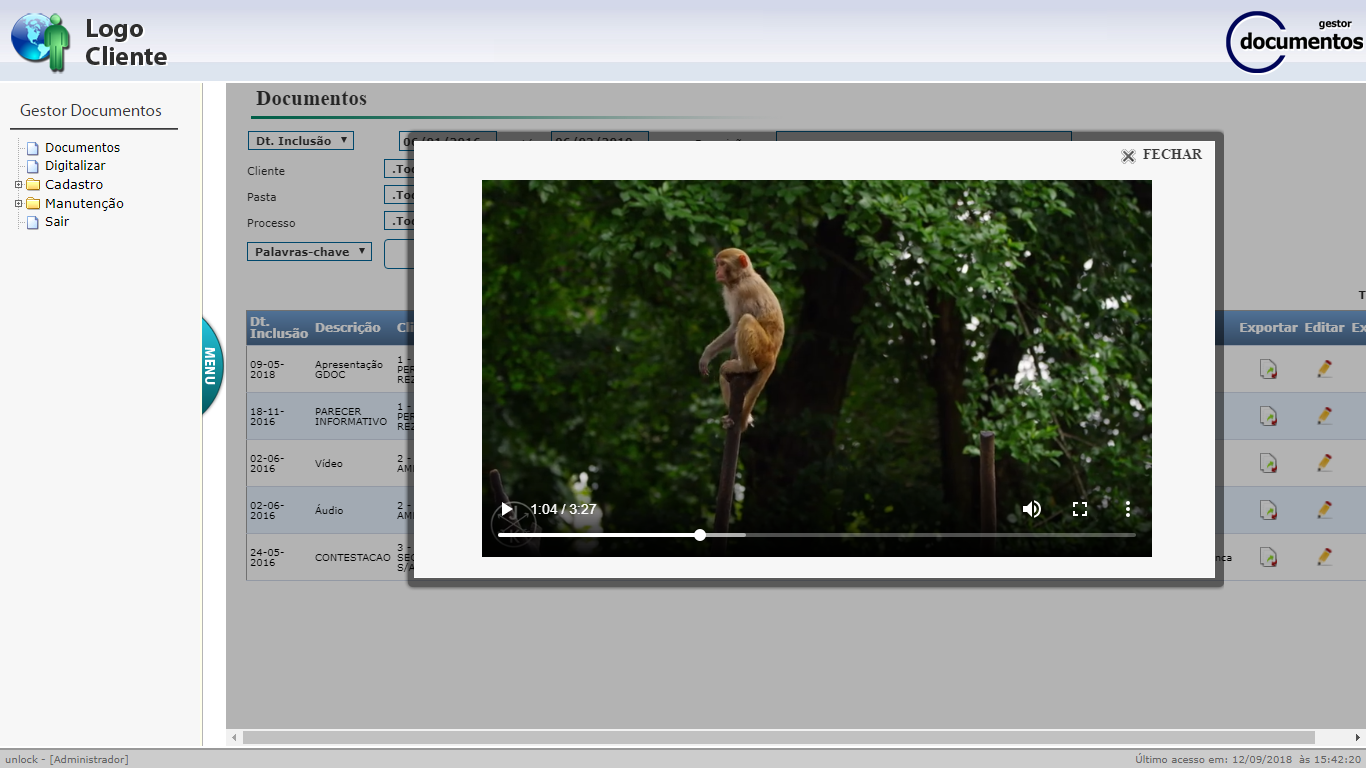Play the video in the popup

(507, 510)
